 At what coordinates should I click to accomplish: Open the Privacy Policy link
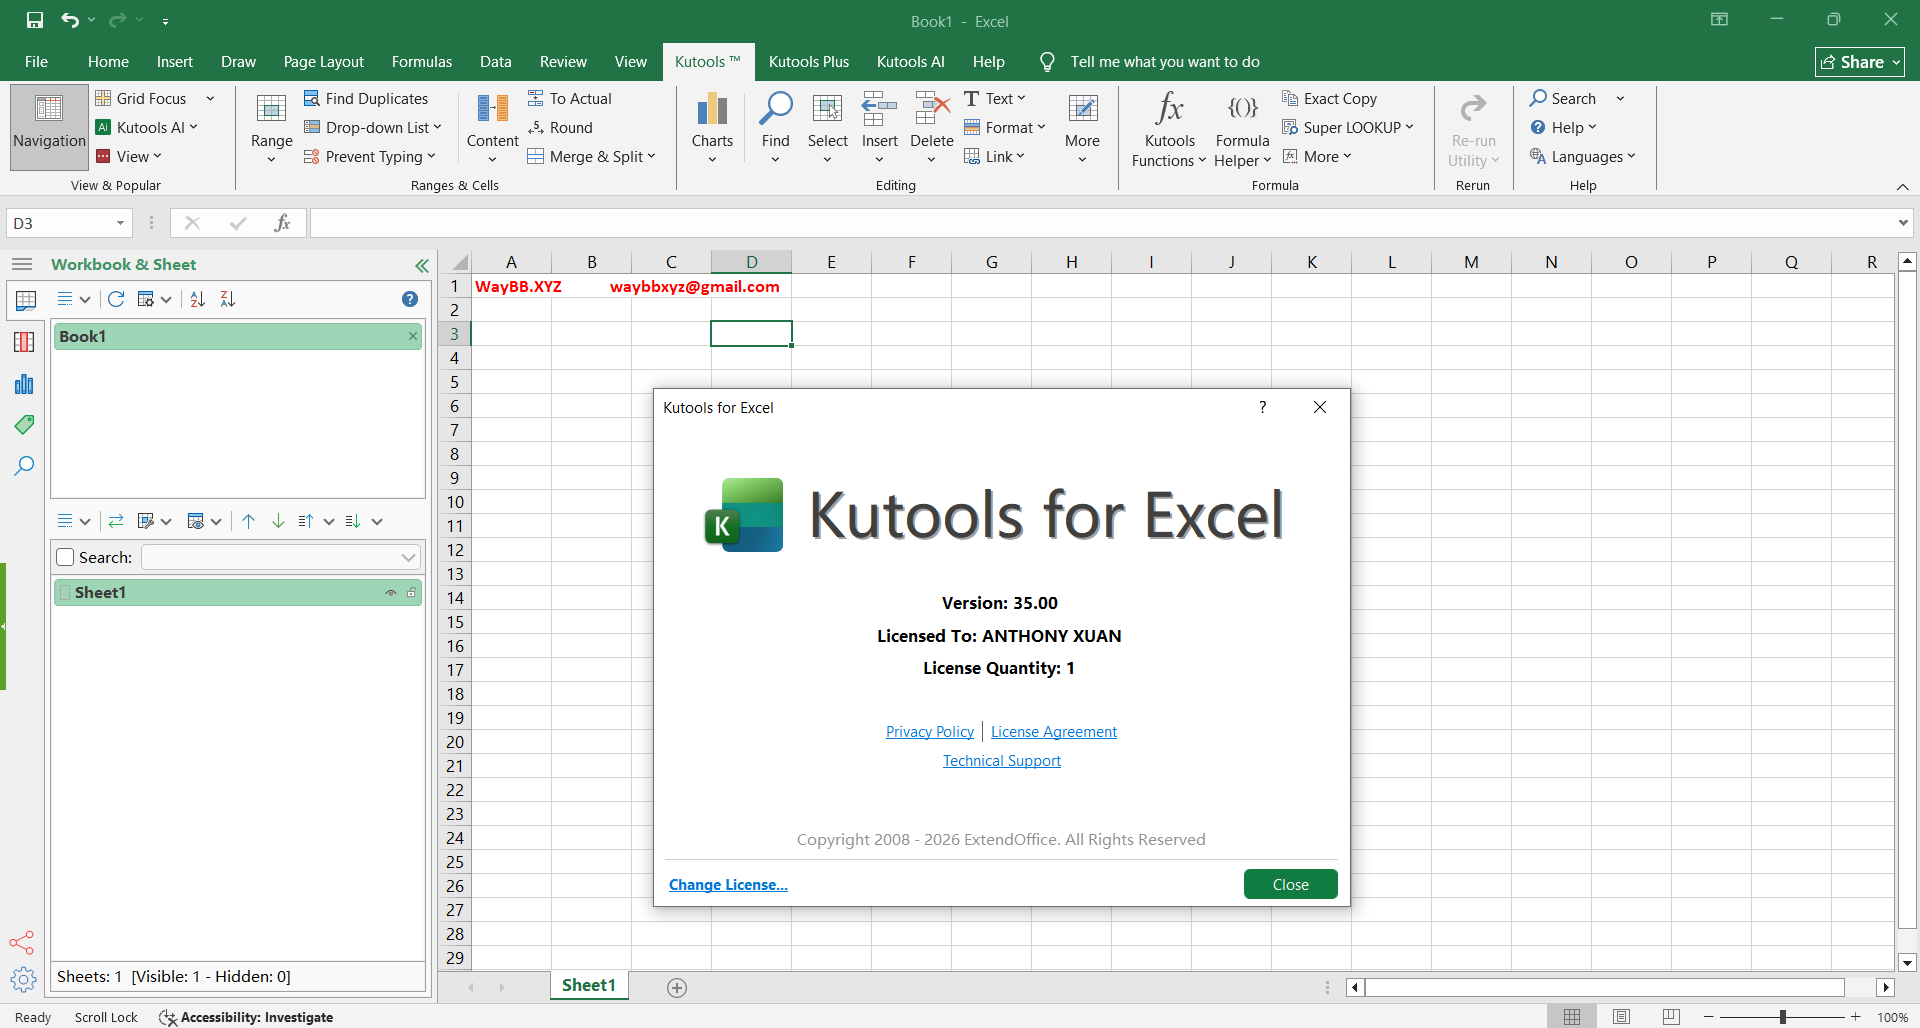930,732
